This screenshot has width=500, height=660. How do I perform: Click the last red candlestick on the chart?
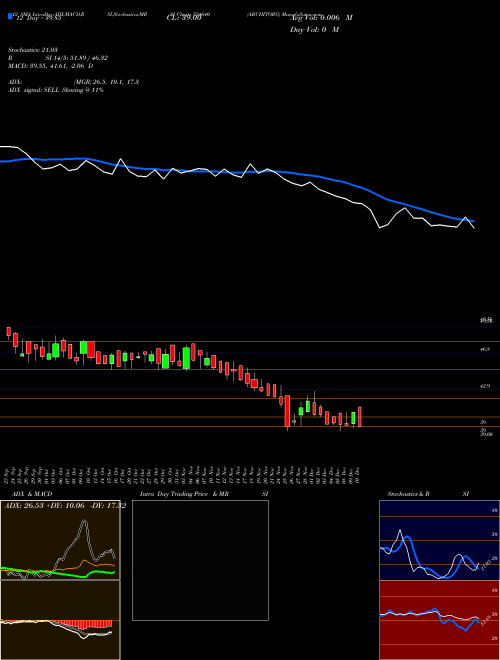tap(360, 417)
